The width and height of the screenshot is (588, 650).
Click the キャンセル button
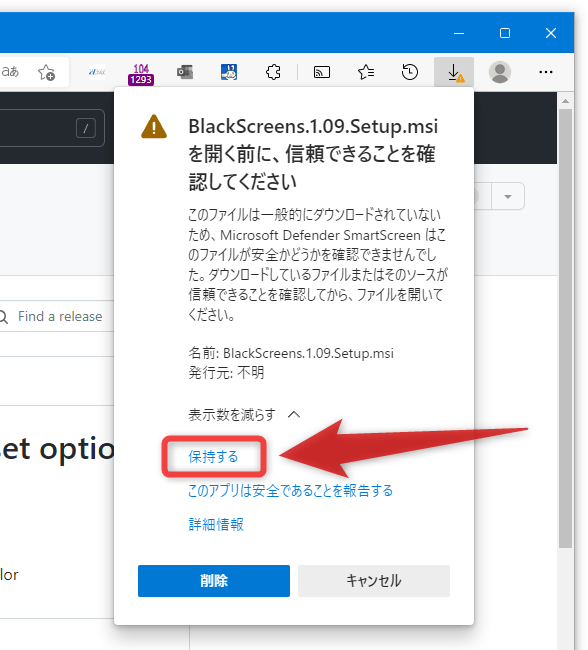click(x=374, y=581)
